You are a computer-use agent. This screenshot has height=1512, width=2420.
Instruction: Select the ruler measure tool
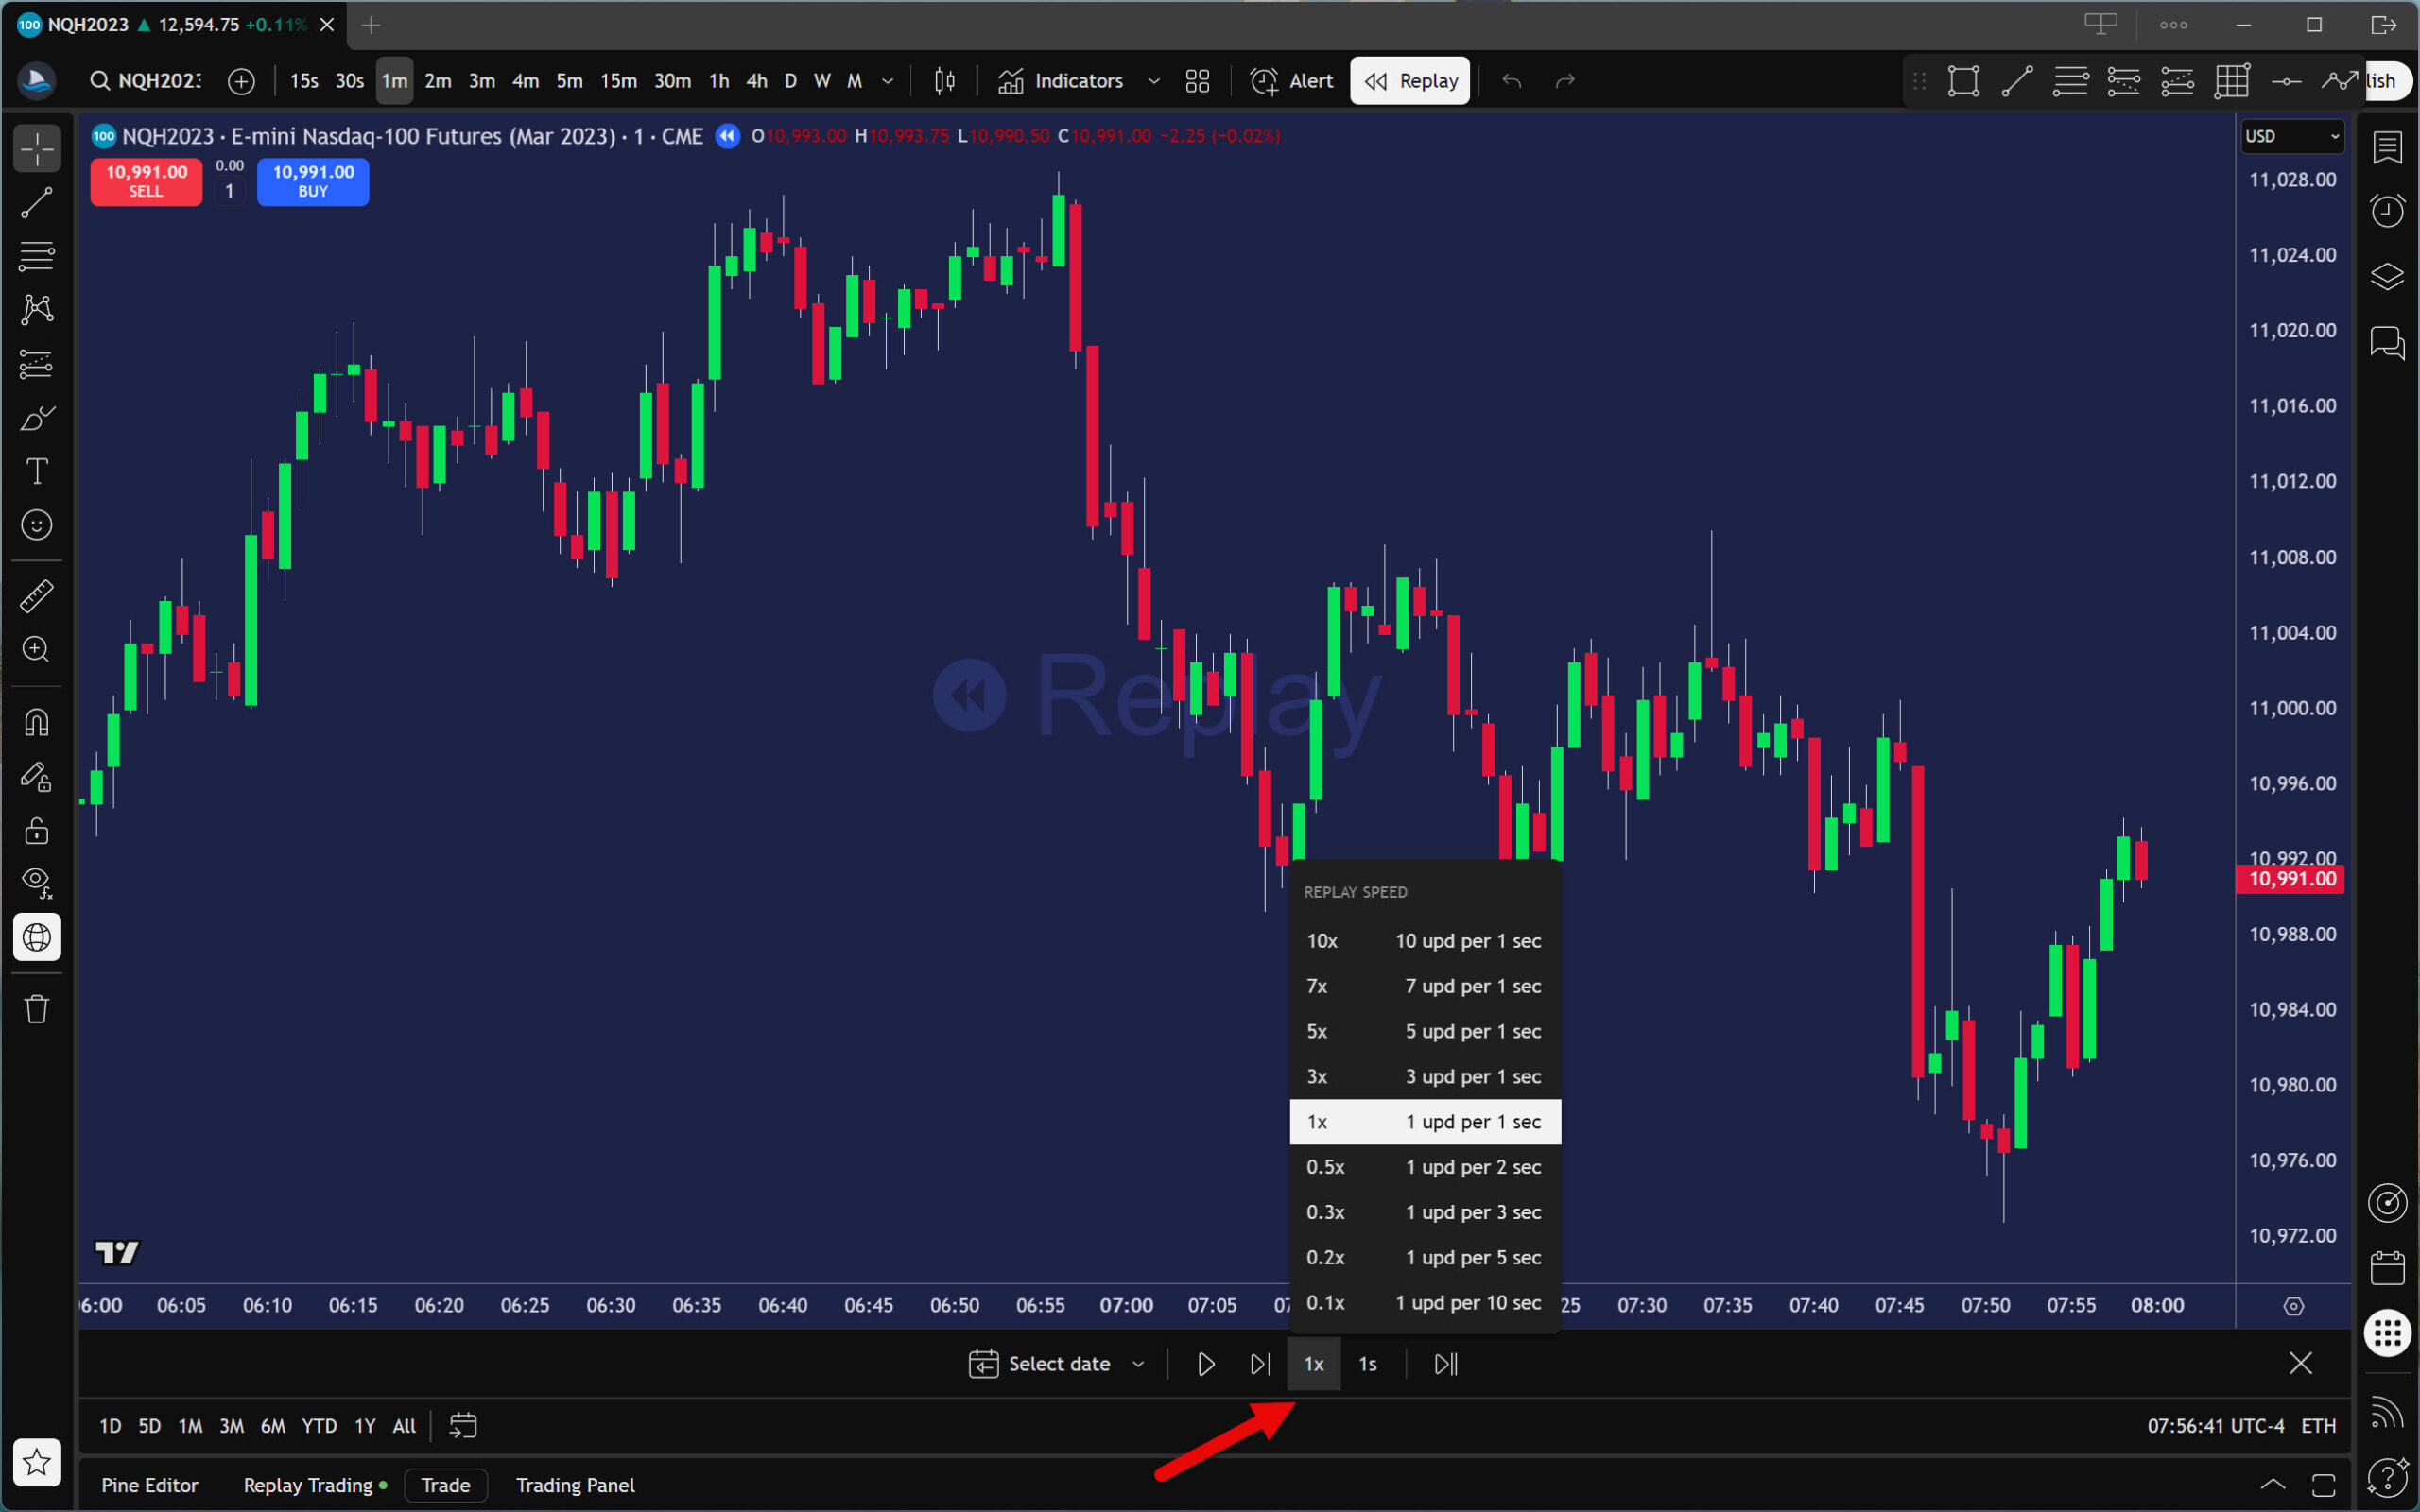pyautogui.click(x=37, y=597)
